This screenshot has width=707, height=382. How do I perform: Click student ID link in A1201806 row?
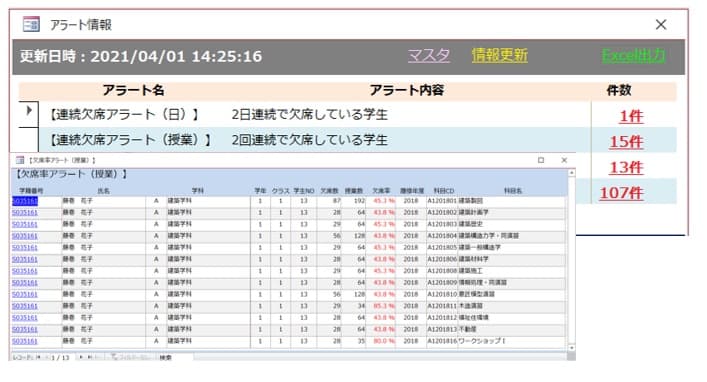(25, 259)
